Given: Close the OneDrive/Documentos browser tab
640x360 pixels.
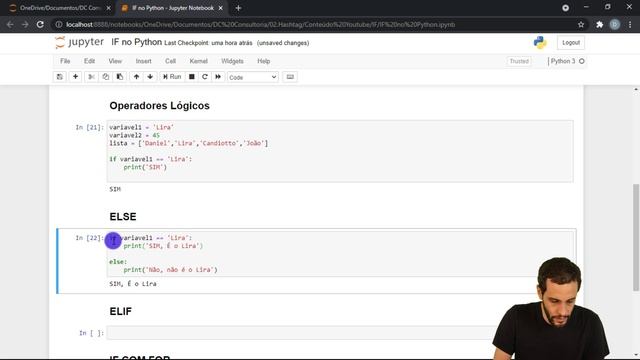Looking at the screenshot, I should (x=108, y=8).
